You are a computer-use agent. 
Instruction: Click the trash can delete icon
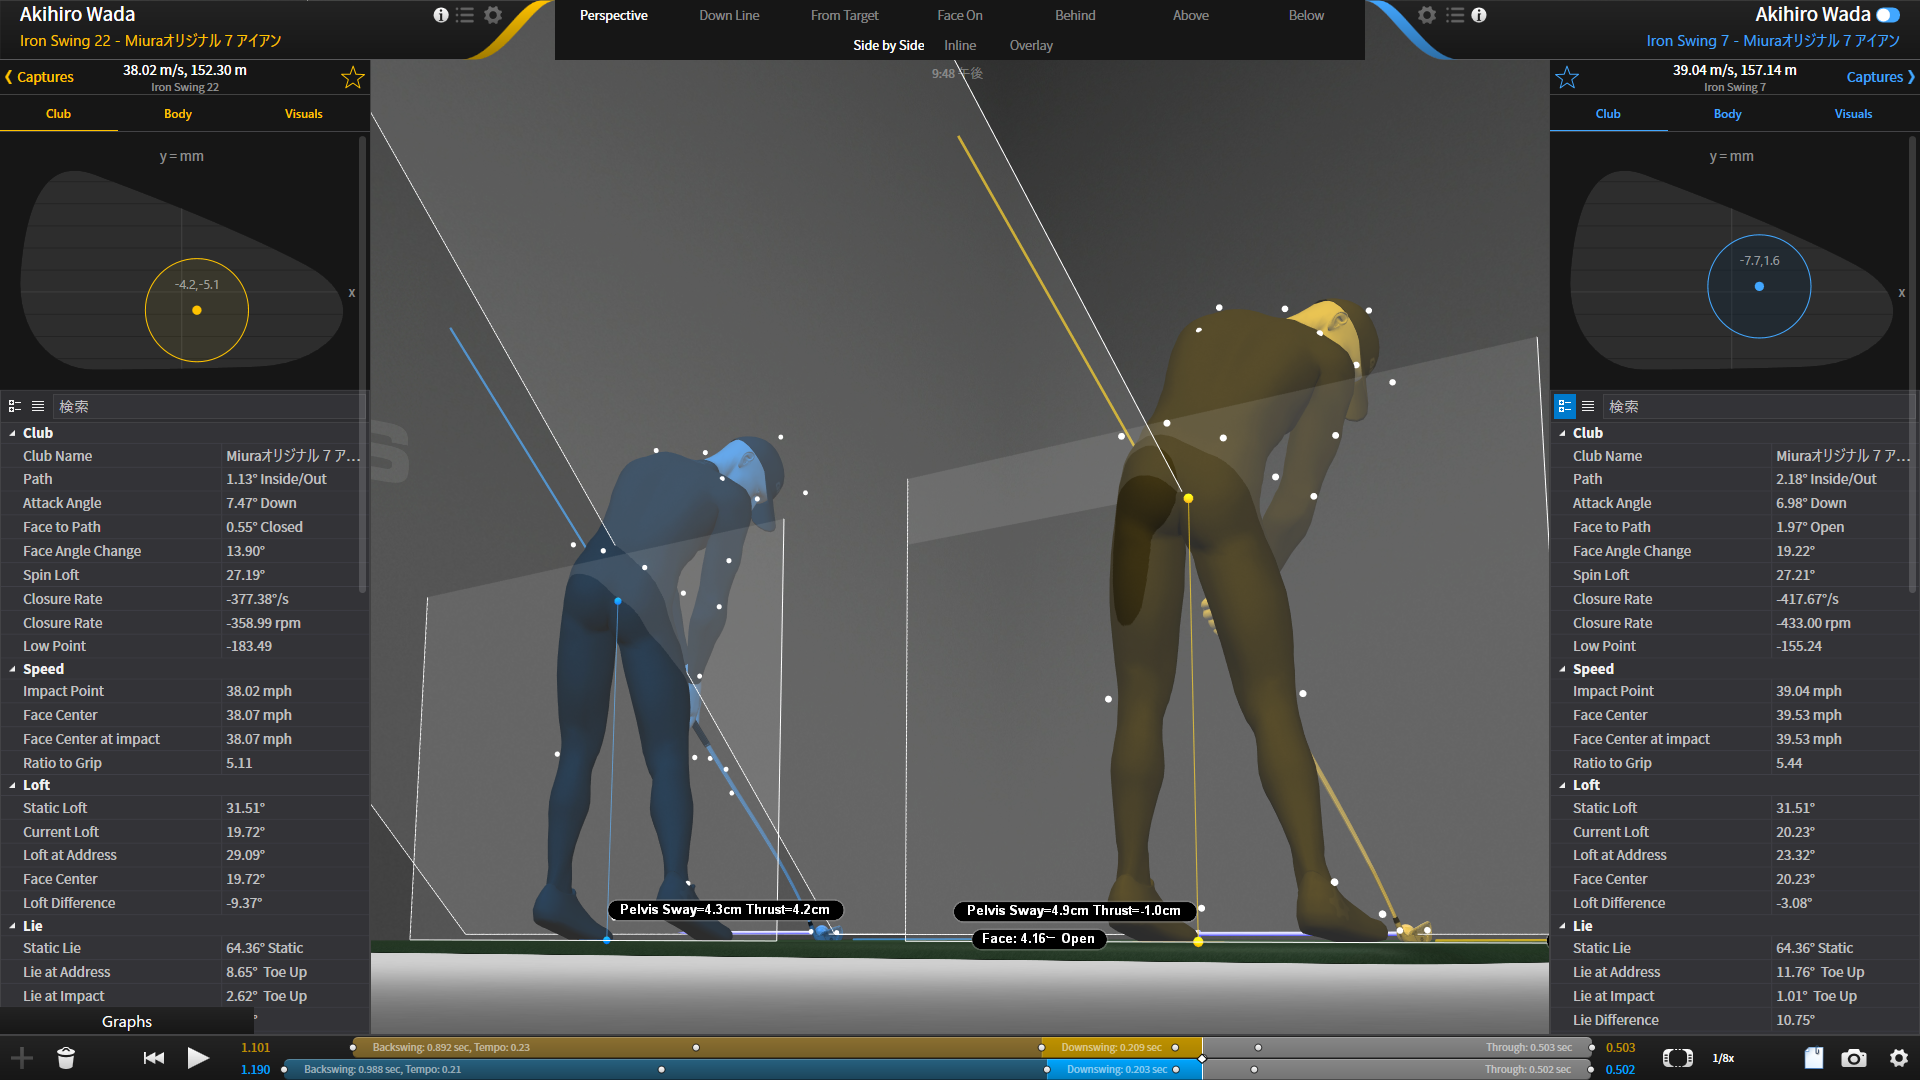[x=66, y=1058]
